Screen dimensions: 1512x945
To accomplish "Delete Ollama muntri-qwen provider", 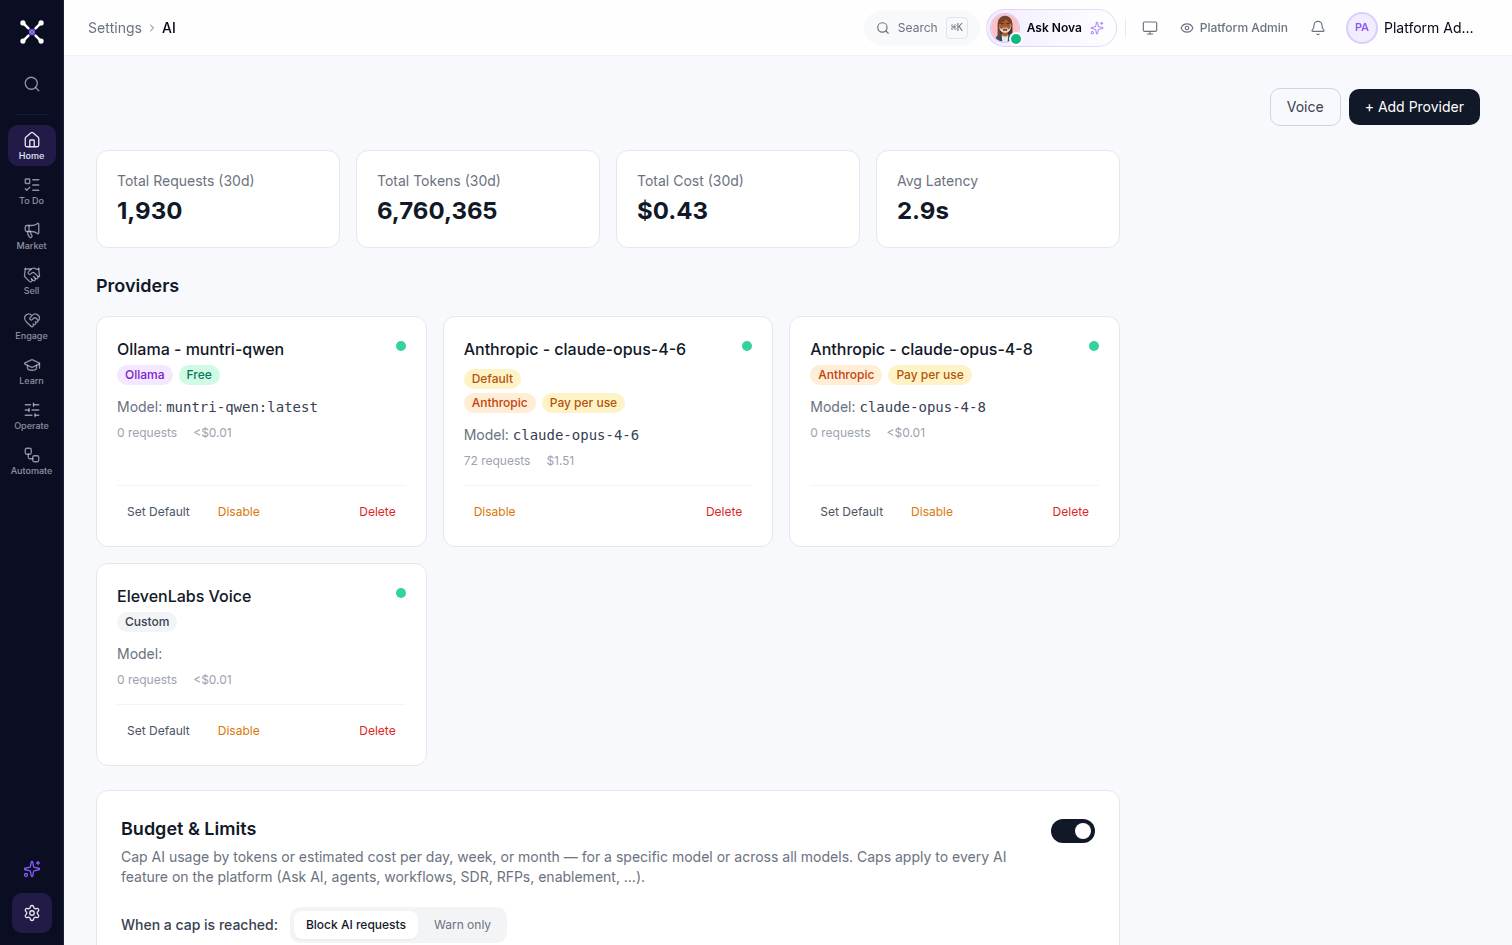I will coord(377,512).
